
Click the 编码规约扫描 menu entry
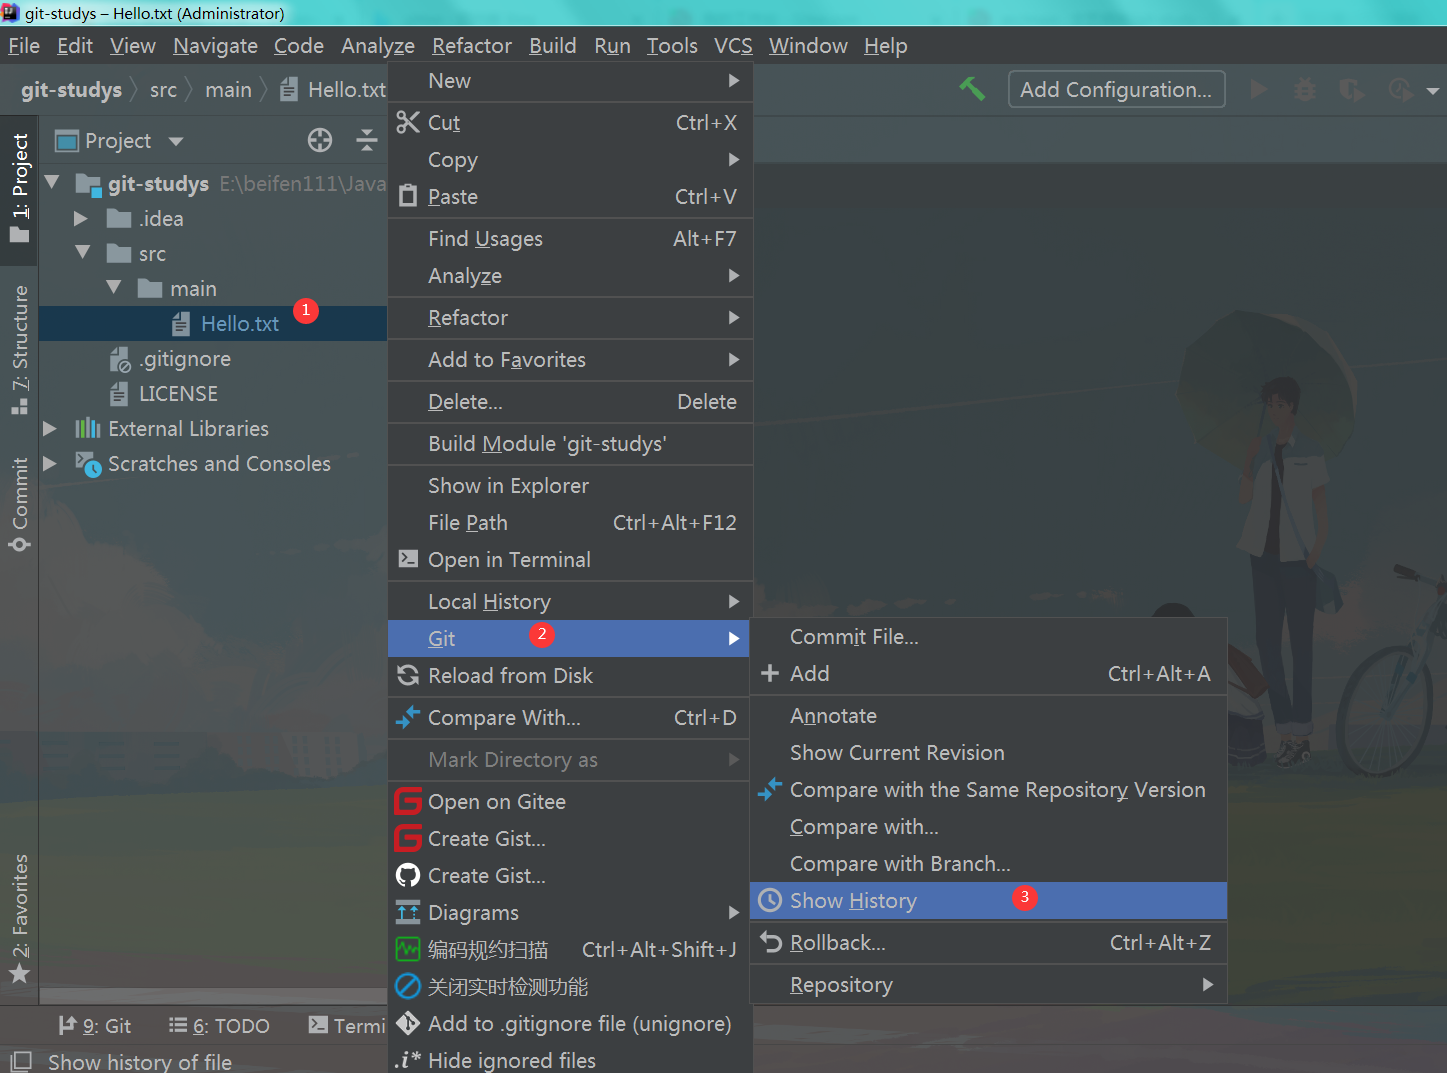coord(570,950)
